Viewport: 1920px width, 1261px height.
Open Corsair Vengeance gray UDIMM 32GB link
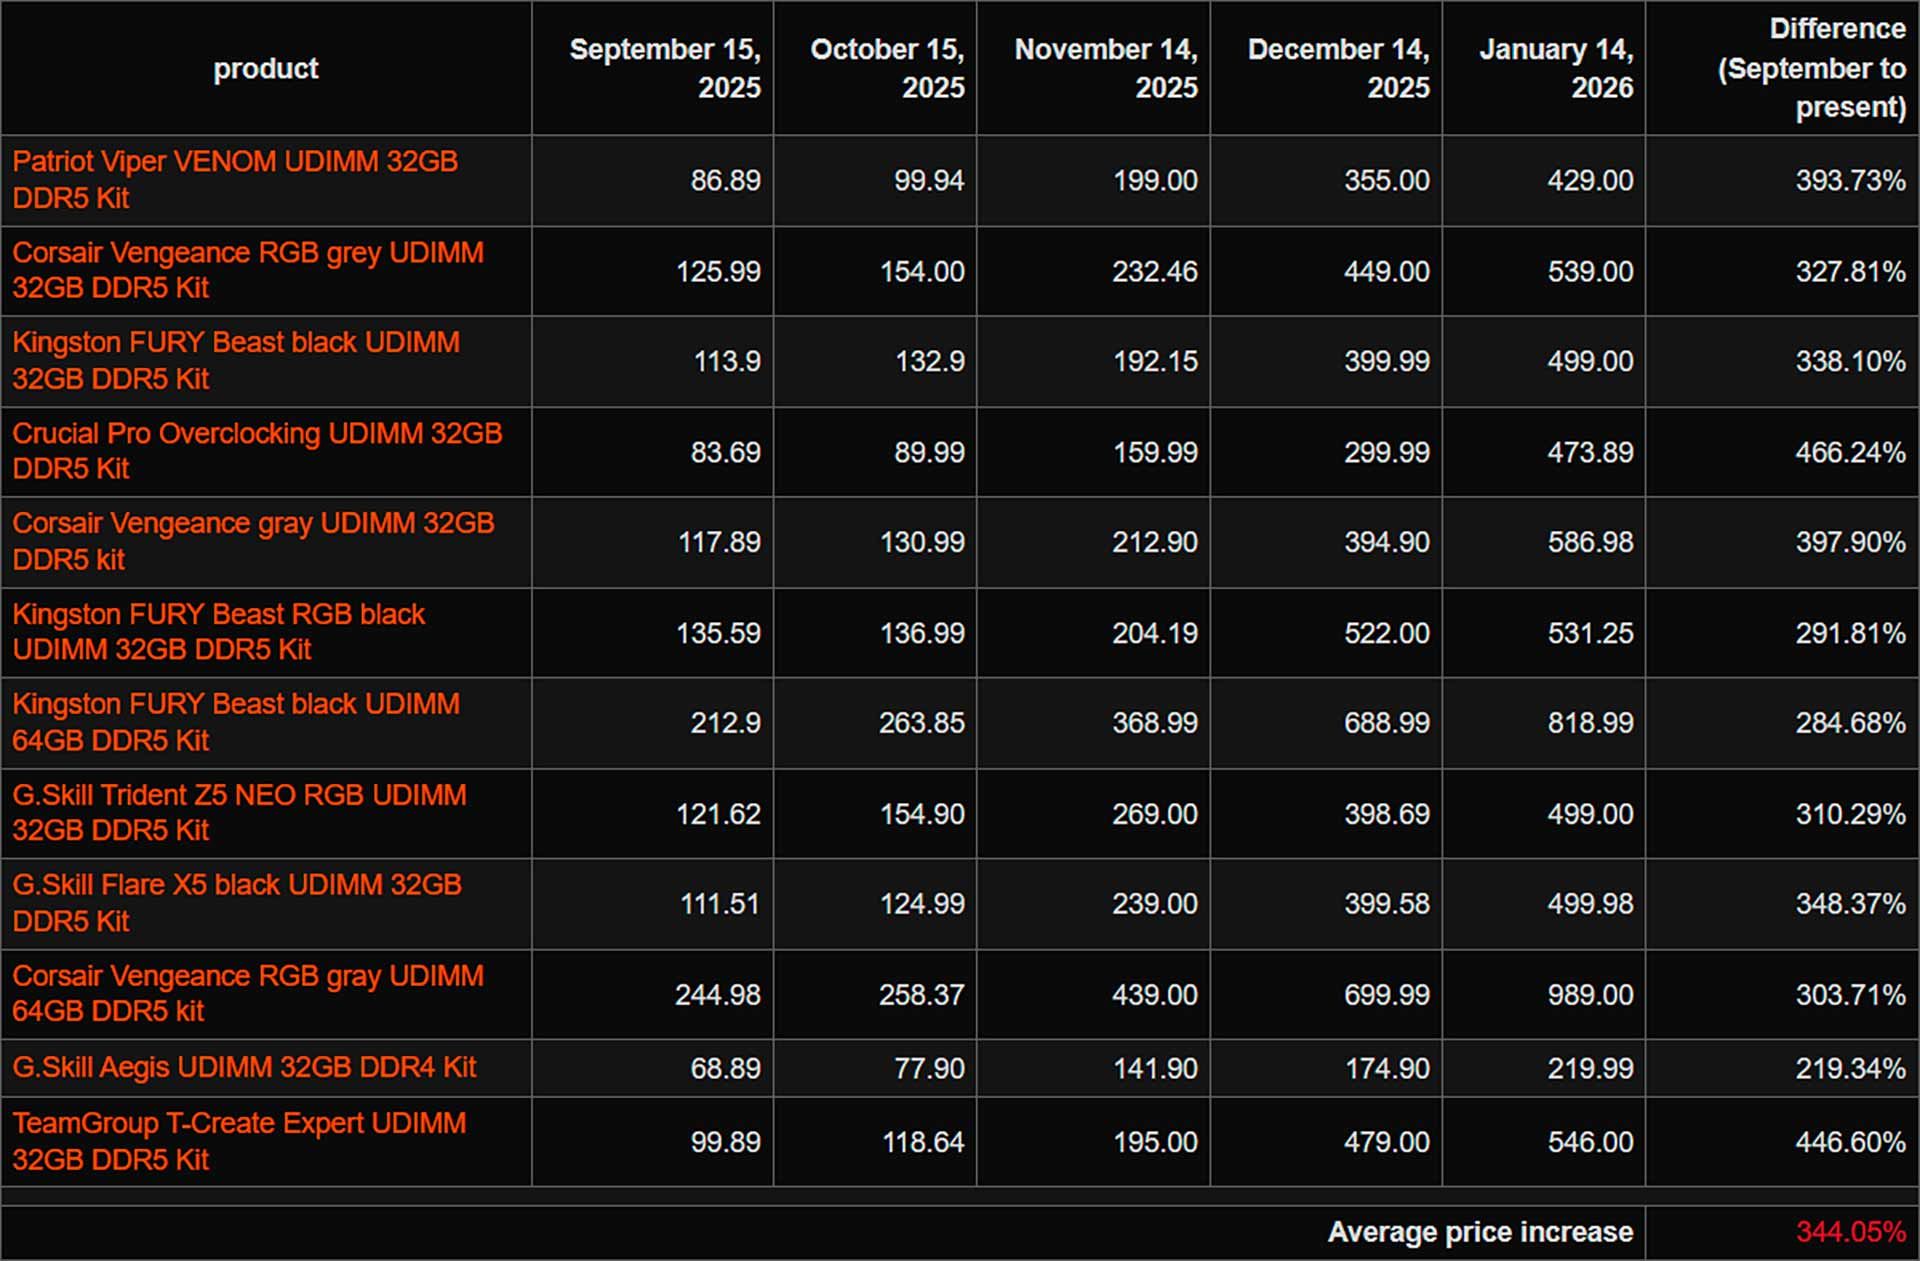252,524
